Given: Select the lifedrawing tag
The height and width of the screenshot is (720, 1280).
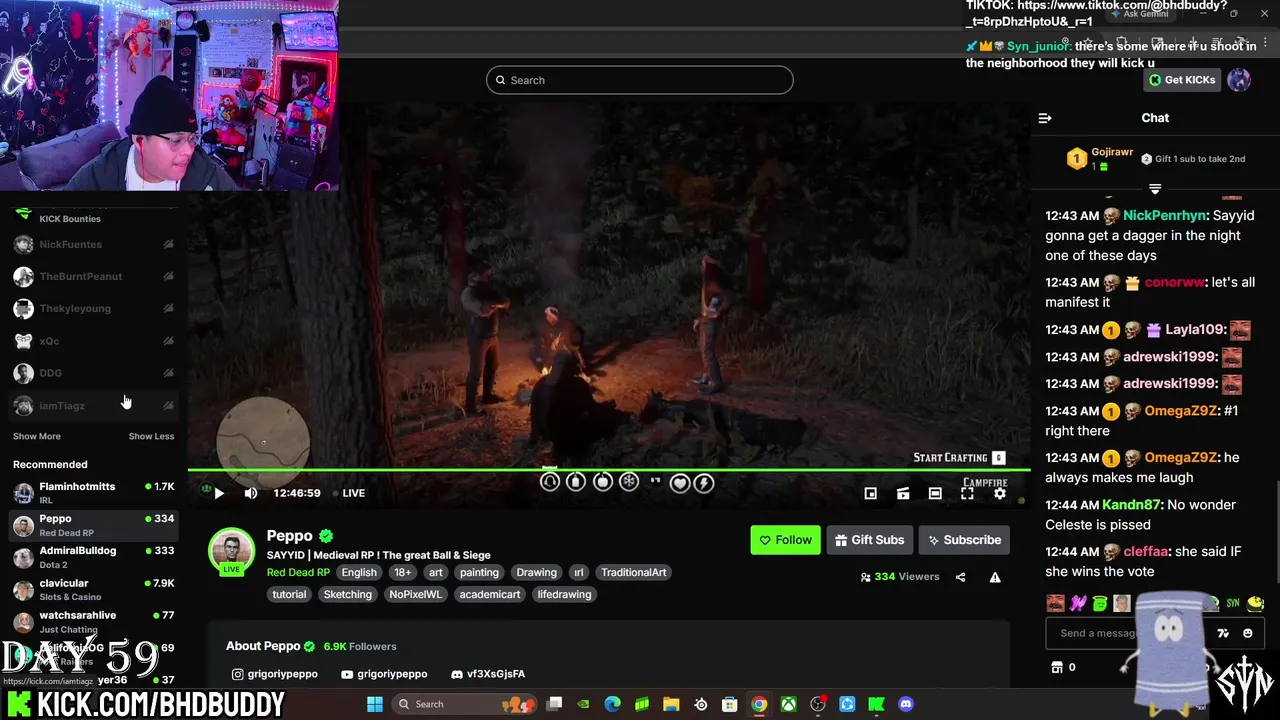Looking at the screenshot, I should [564, 594].
